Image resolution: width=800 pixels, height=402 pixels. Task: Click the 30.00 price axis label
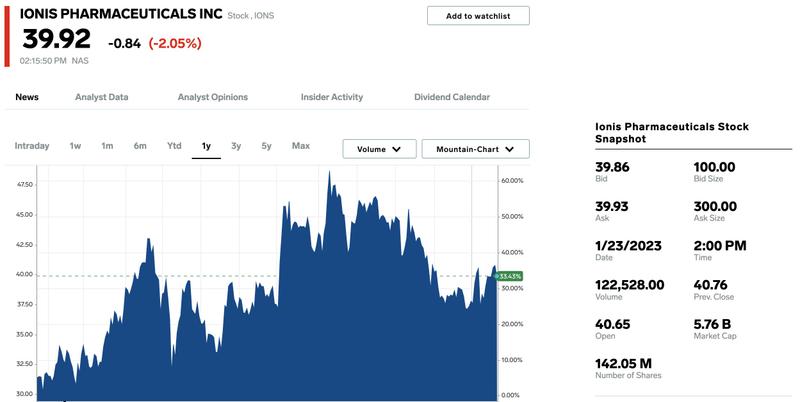pyautogui.click(x=25, y=394)
